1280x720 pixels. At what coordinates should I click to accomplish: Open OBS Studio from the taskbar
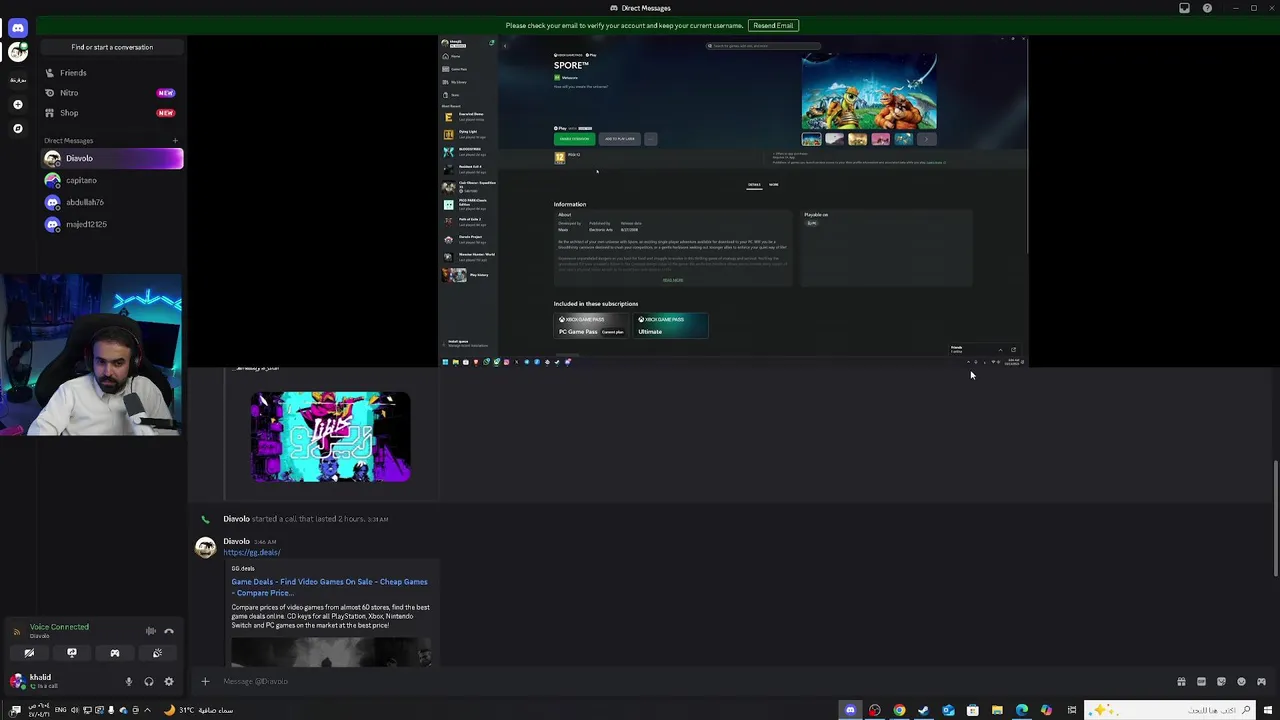pos(875,711)
